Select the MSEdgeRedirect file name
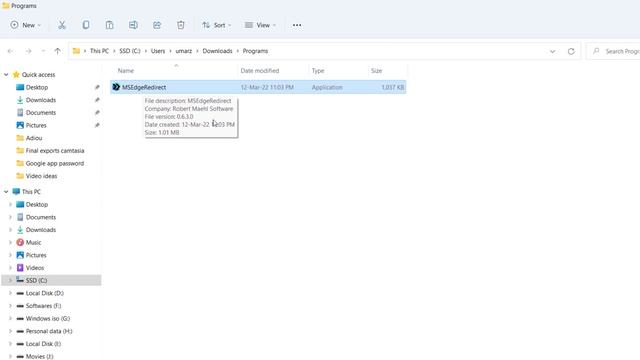 (144, 87)
